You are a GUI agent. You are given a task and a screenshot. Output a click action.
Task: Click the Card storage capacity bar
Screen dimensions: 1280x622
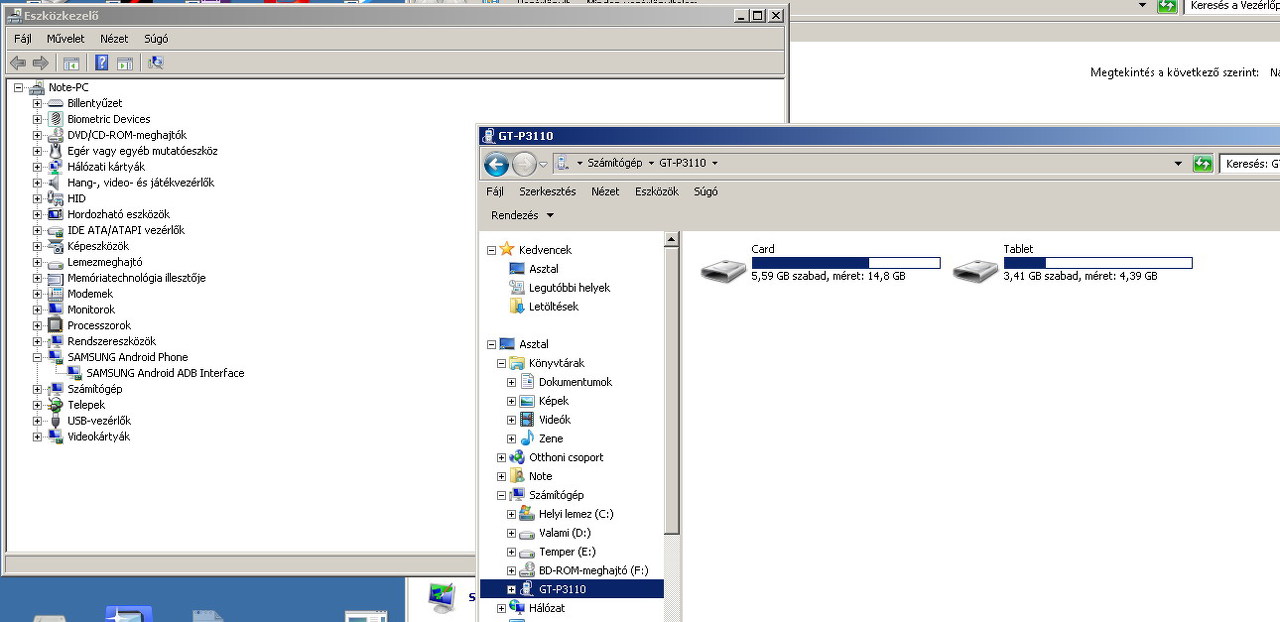click(846, 263)
